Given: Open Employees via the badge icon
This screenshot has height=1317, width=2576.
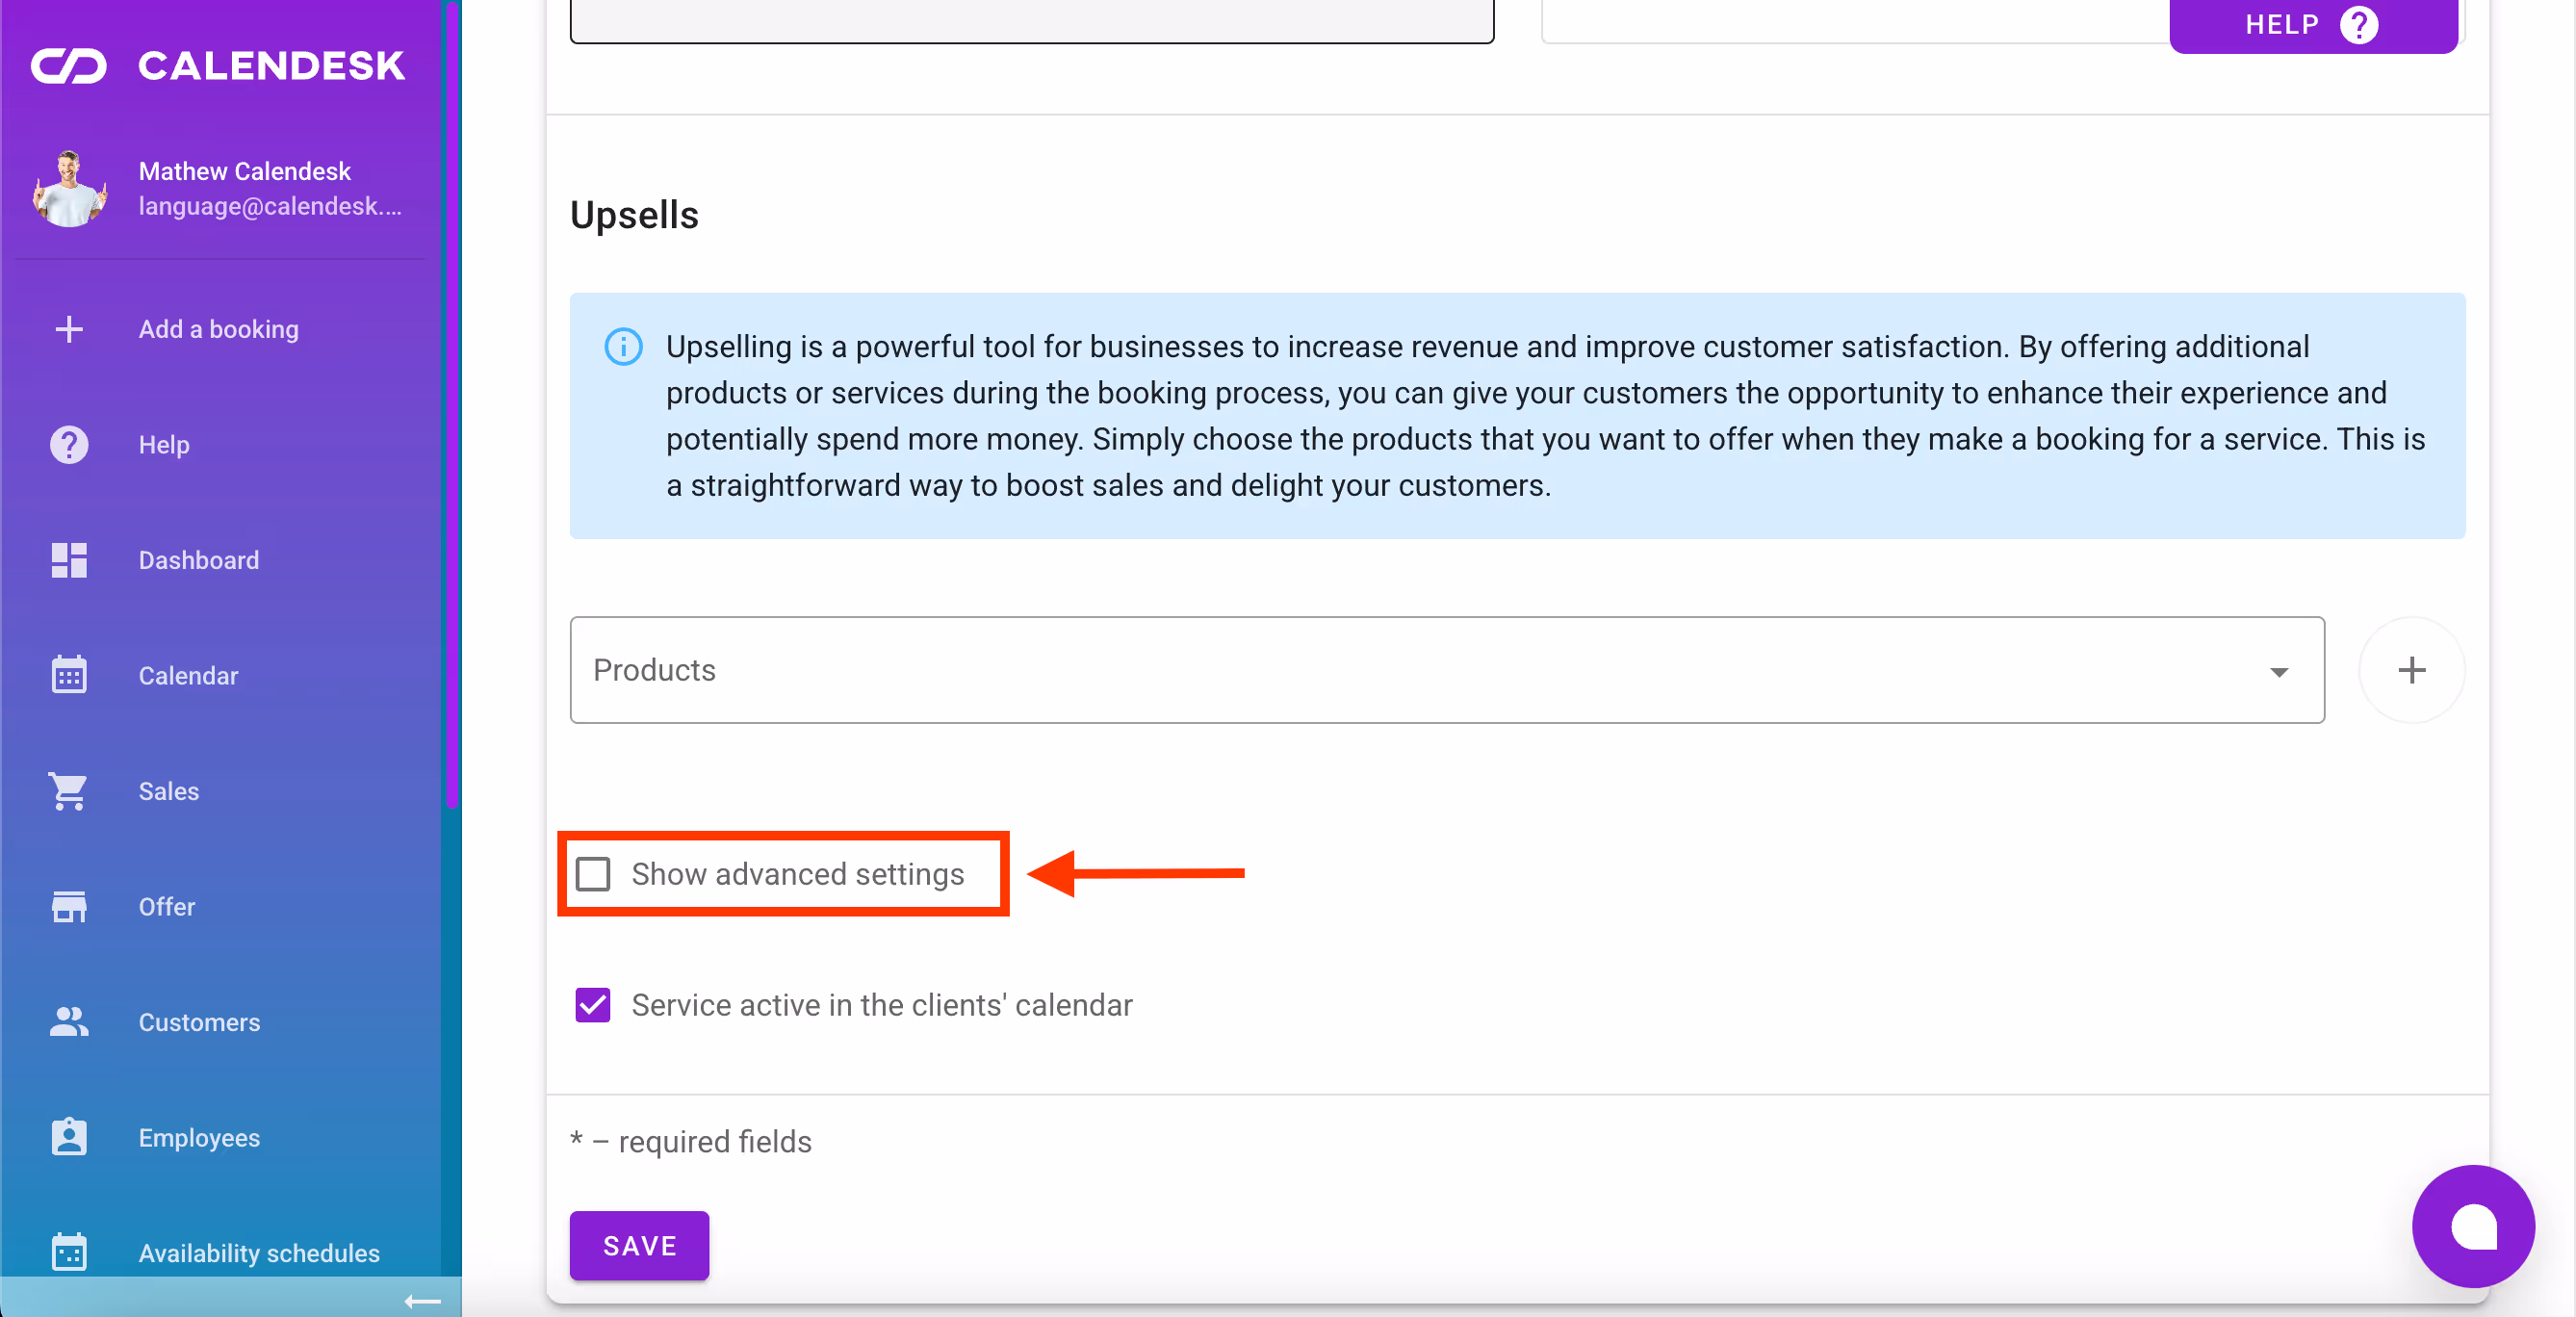Looking at the screenshot, I should (69, 1137).
